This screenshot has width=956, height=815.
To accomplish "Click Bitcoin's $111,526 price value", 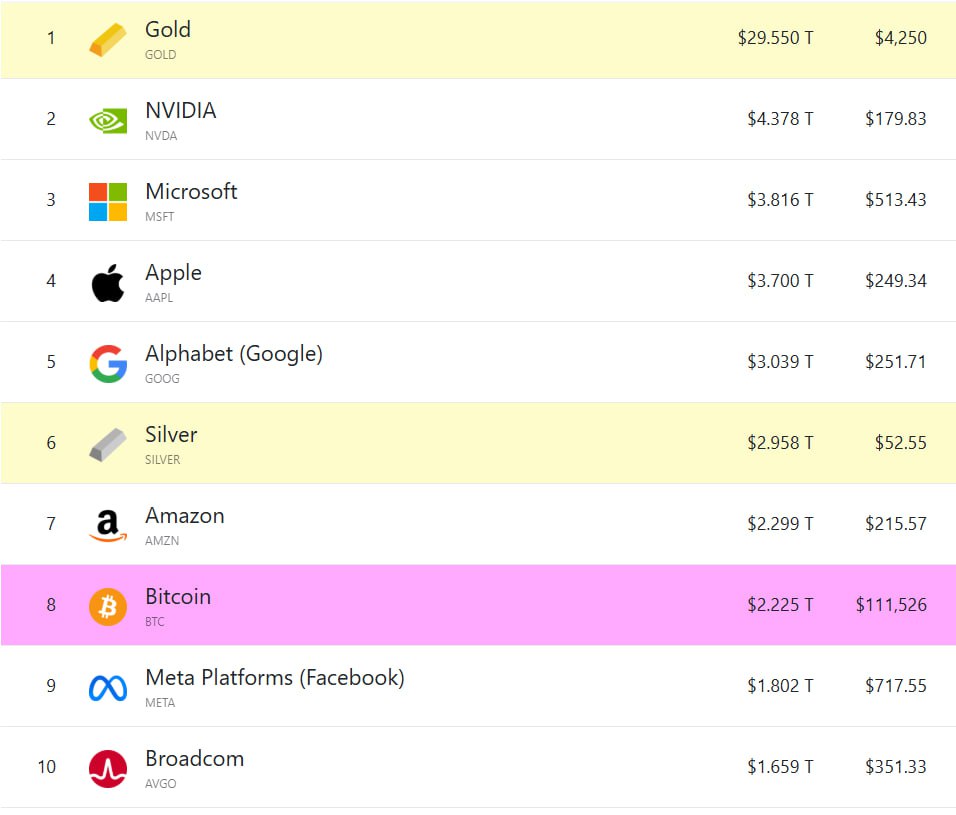I will pyautogui.click(x=891, y=606).
